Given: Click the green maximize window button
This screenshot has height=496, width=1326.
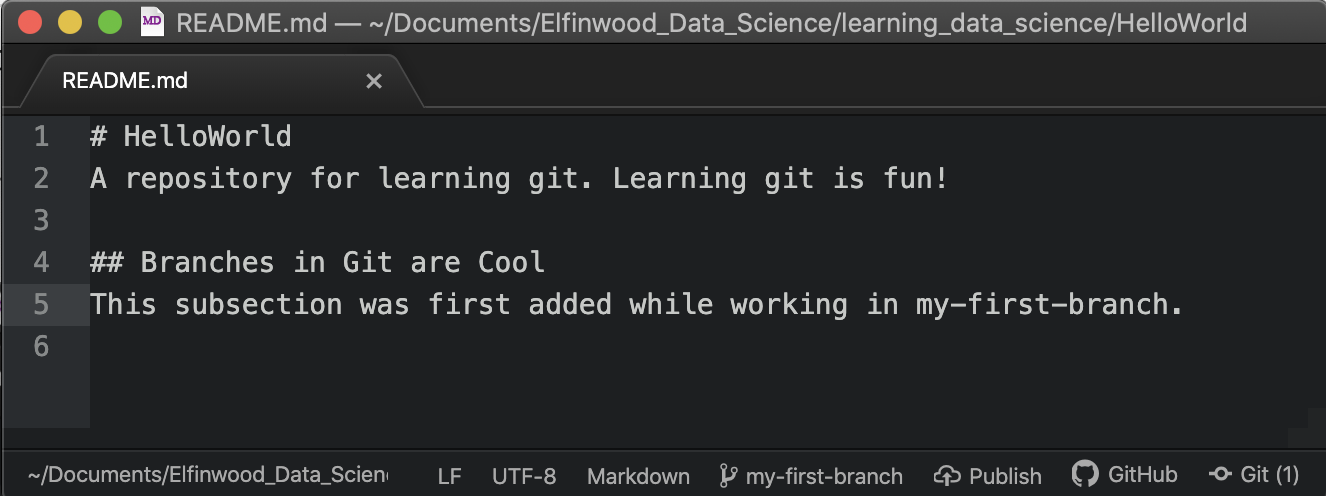Looking at the screenshot, I should point(110,21).
